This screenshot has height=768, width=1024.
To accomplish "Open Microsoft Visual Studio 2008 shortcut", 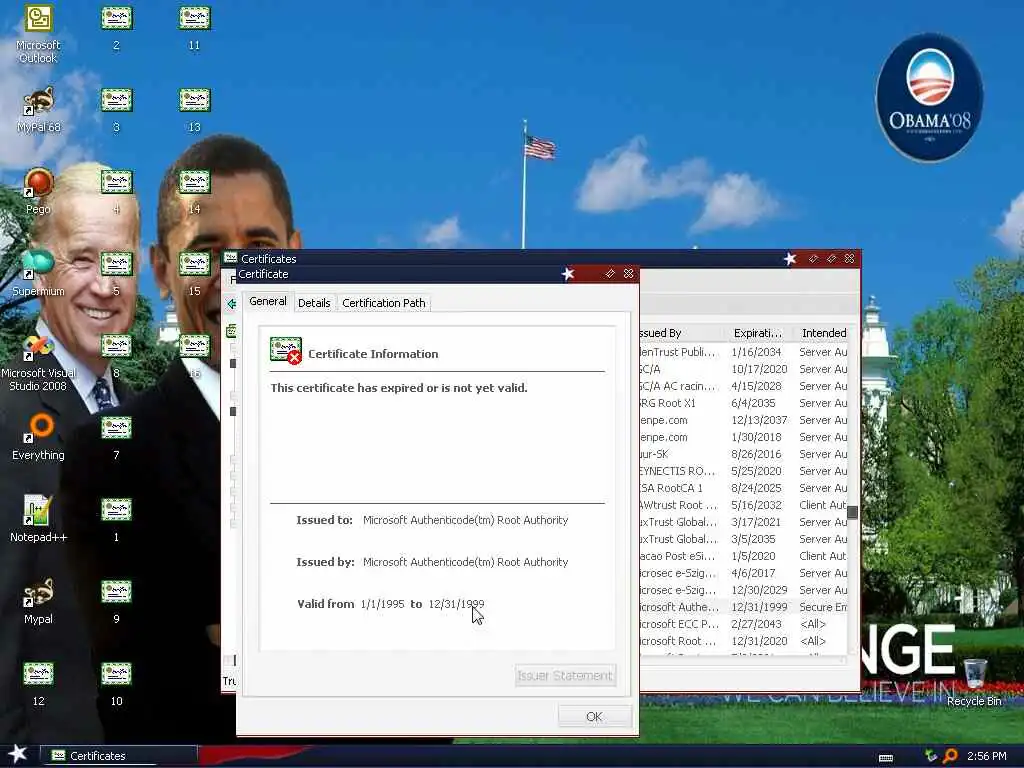I will tap(38, 363).
